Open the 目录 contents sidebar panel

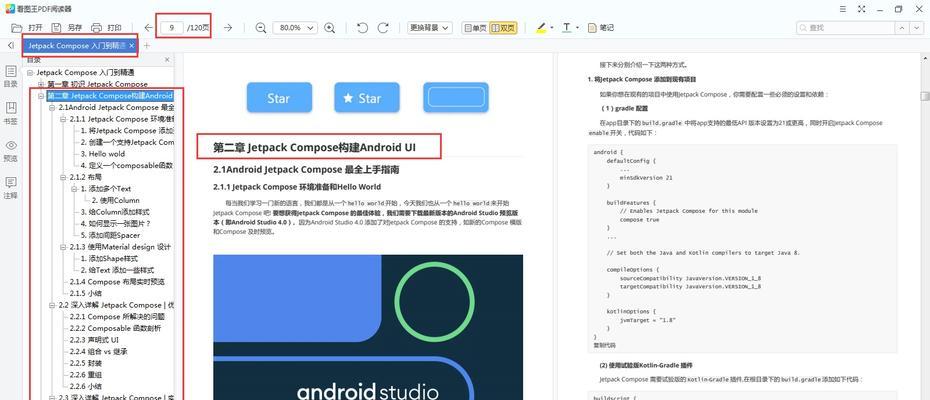coord(11,77)
